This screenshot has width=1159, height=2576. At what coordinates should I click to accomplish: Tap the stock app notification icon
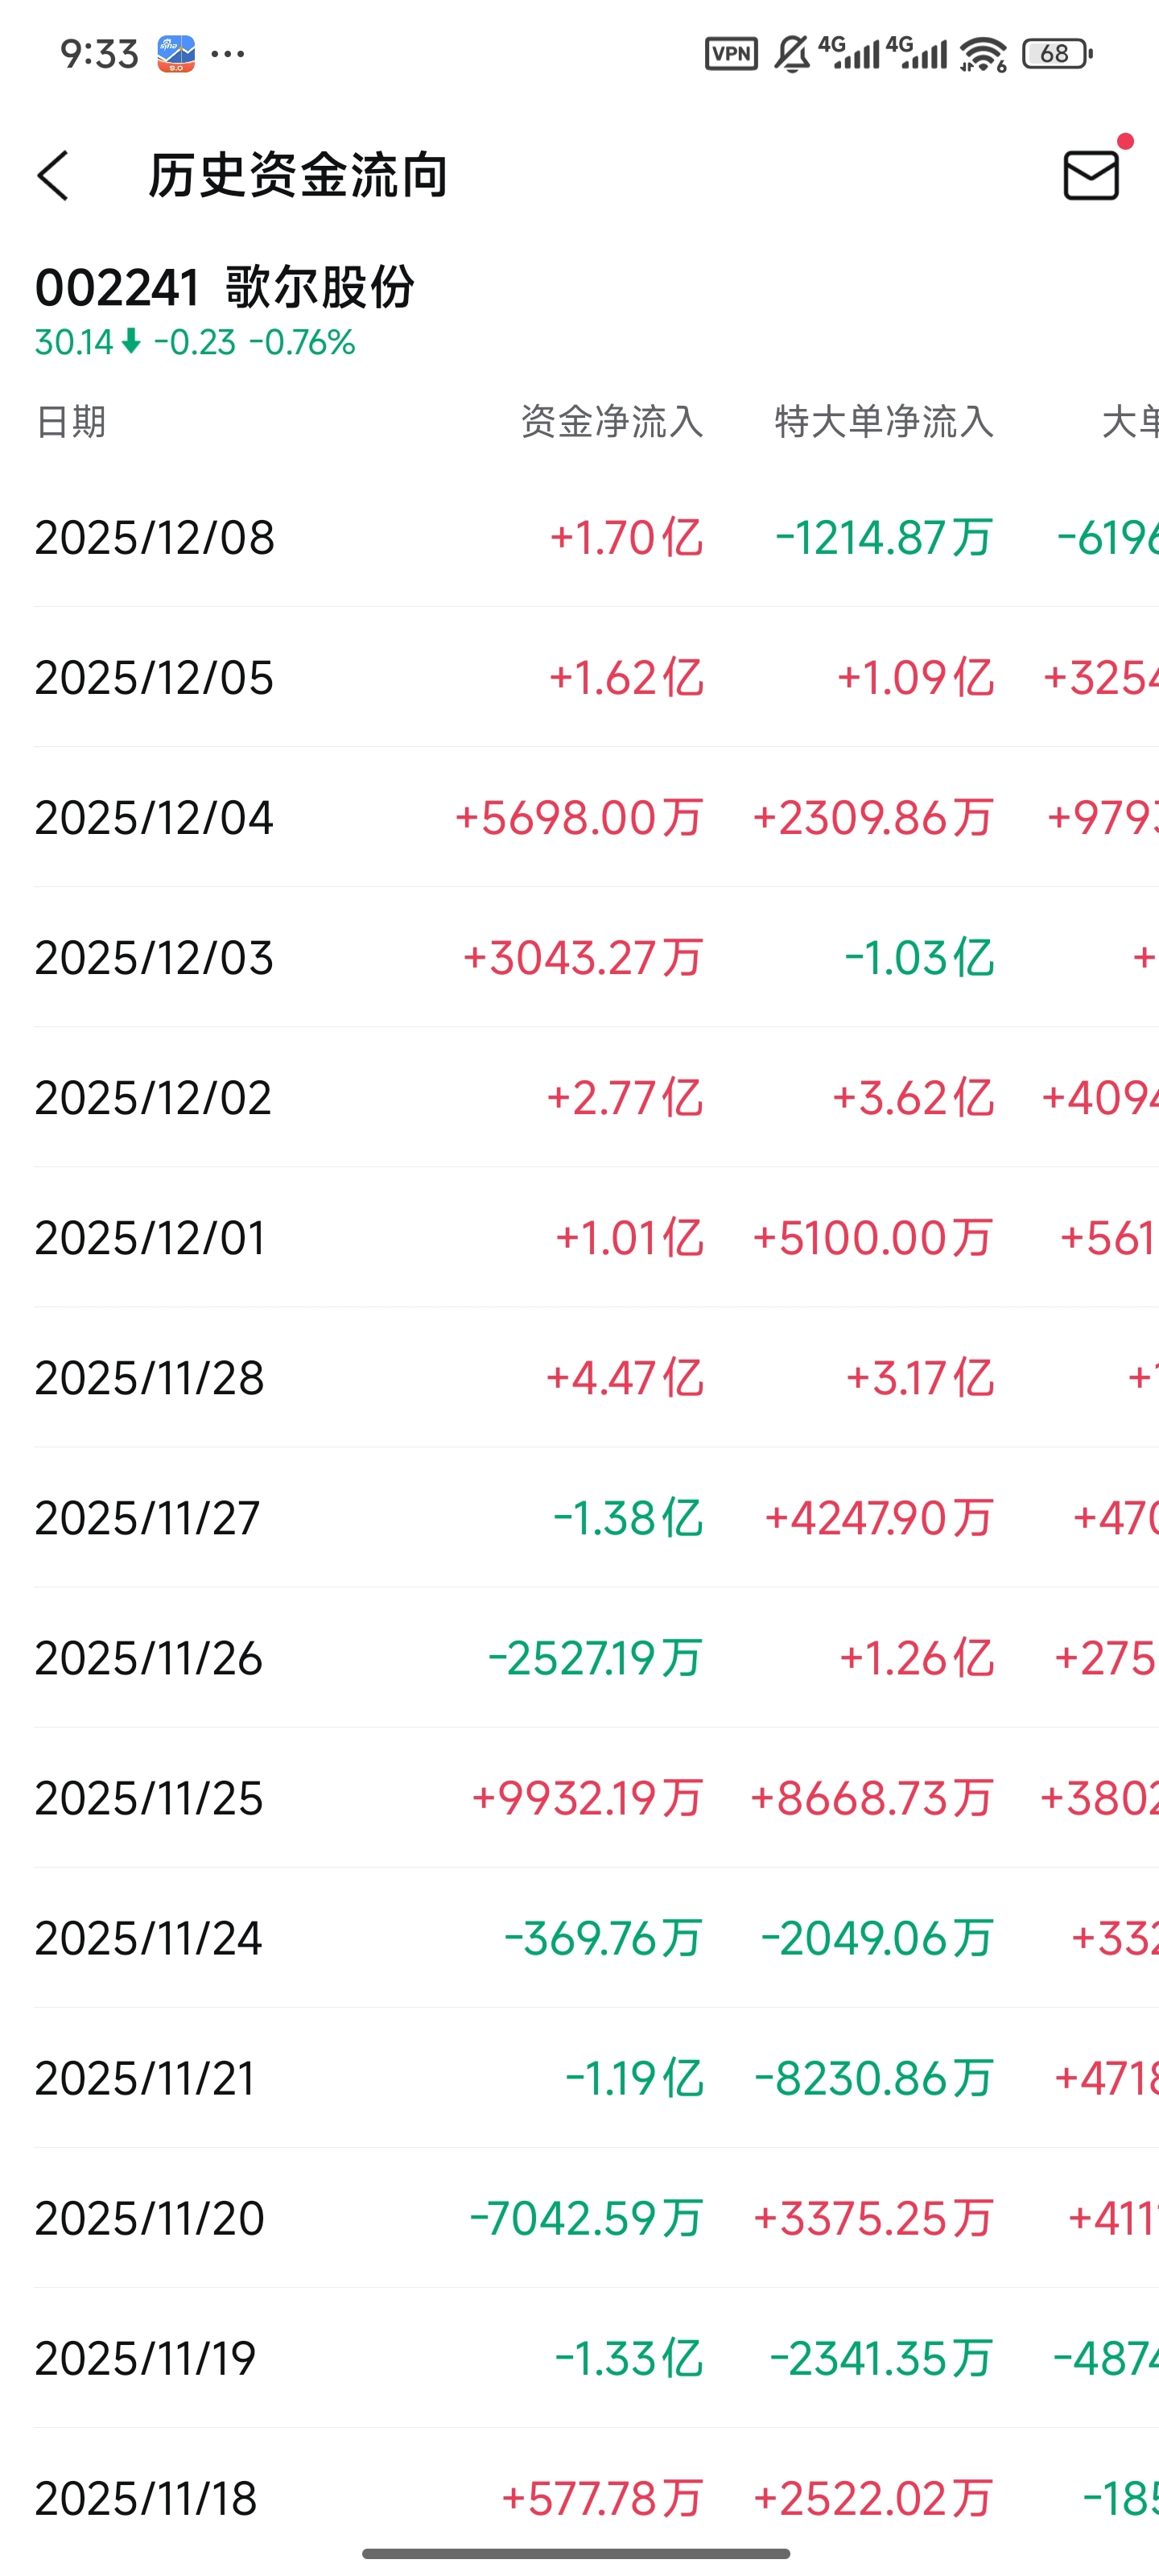click(x=176, y=53)
